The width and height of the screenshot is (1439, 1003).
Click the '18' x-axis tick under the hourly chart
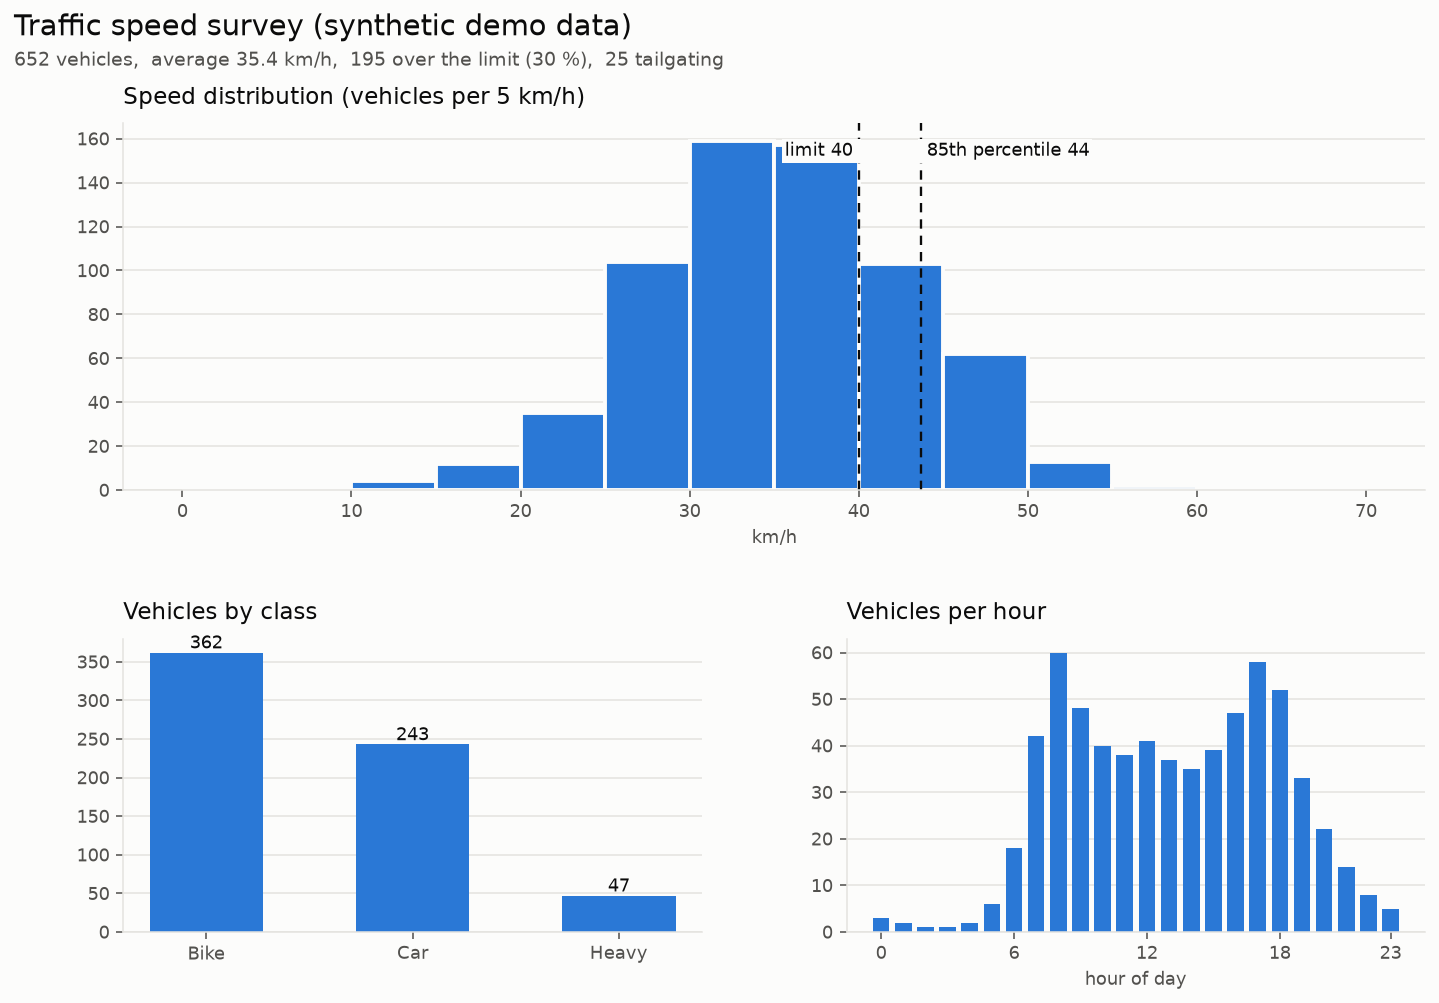point(1280,953)
